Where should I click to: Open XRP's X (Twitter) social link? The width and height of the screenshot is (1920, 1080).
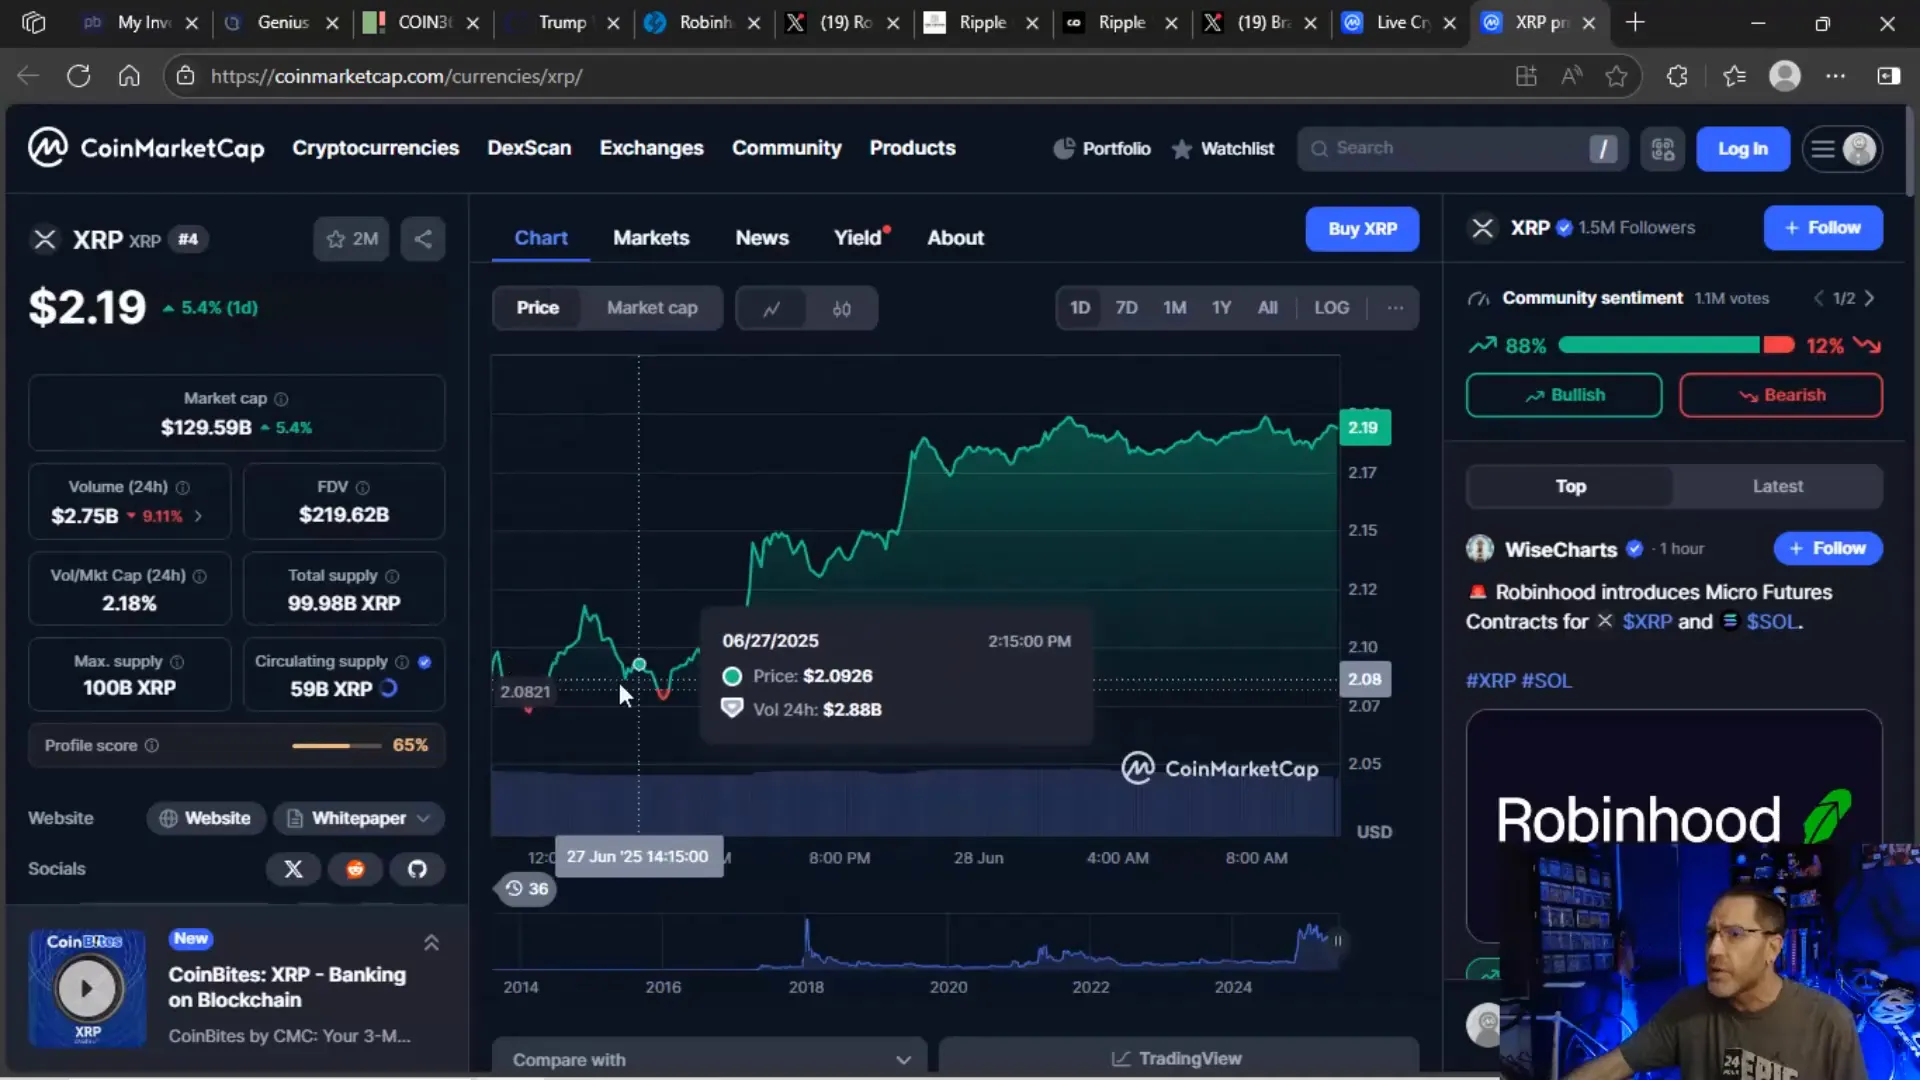(x=293, y=869)
